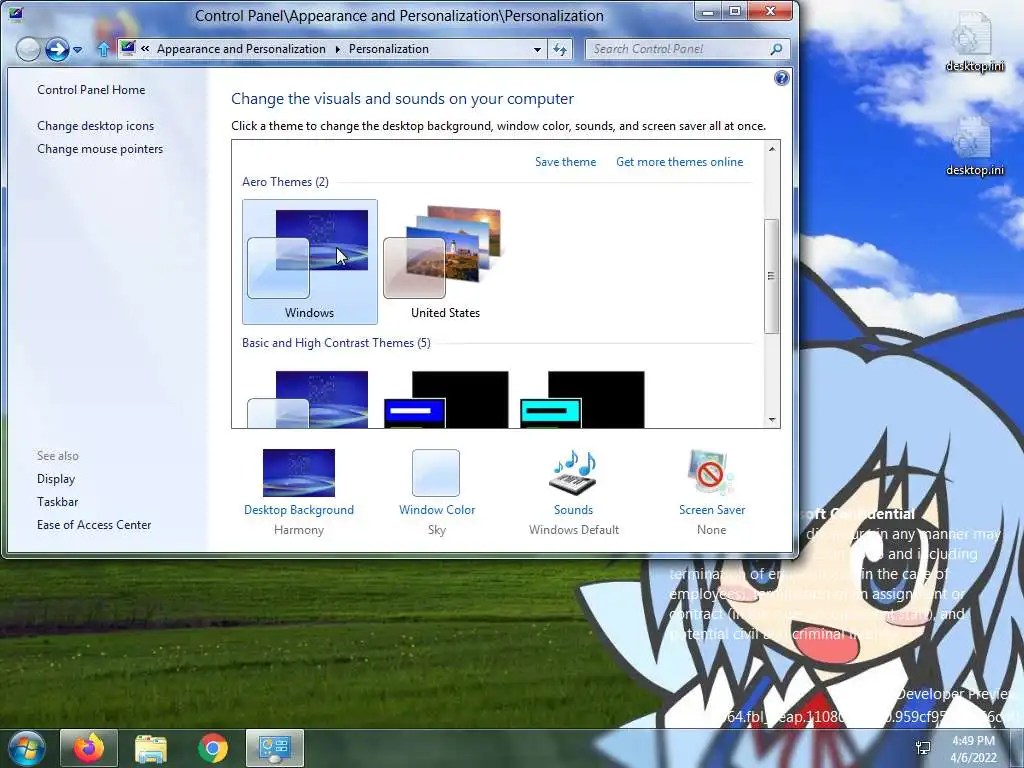Click the theme list scroll up arrow
1024x768 pixels.
click(772, 149)
